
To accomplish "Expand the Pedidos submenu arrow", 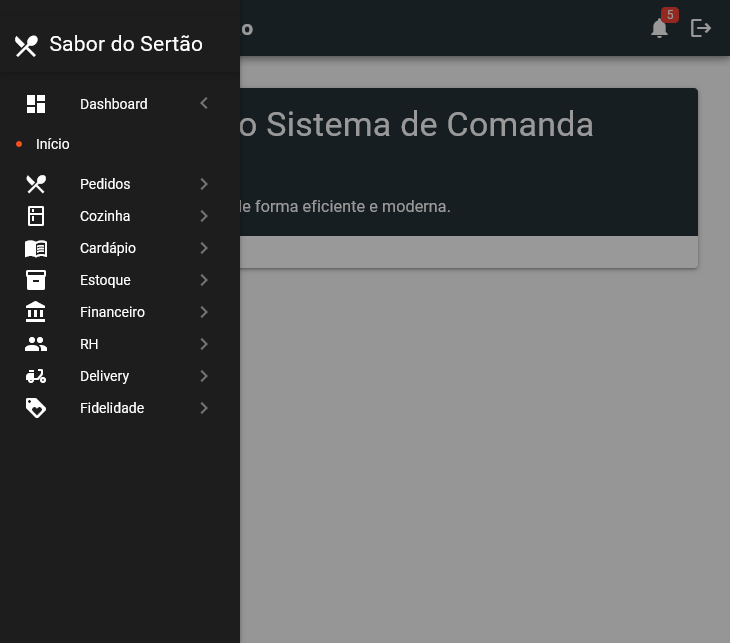I will tap(204, 184).
